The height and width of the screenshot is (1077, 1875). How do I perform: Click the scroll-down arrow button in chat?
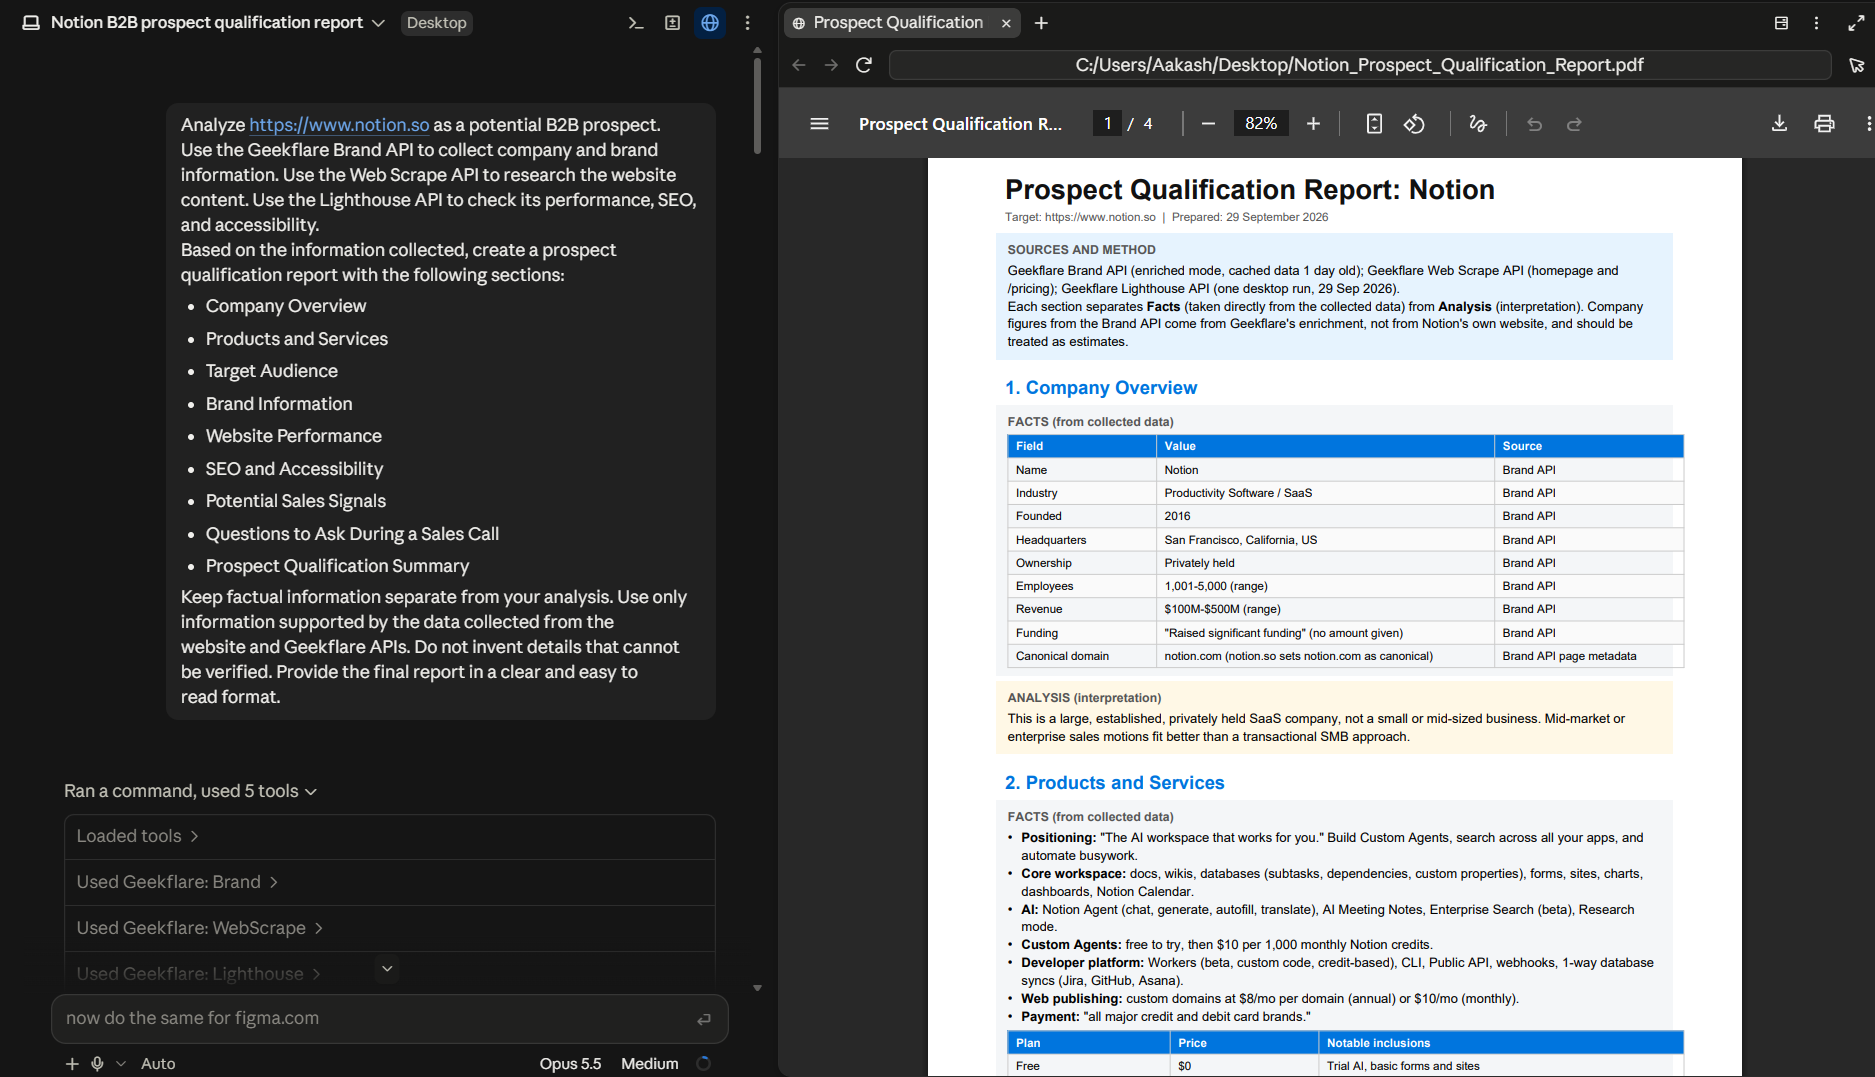[x=387, y=968]
